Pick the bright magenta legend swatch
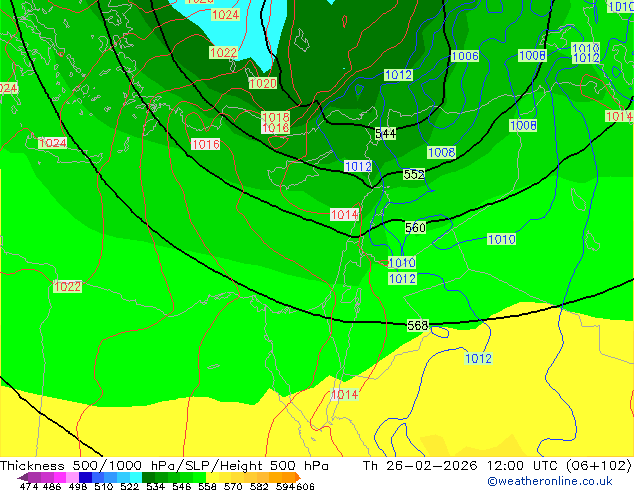 coord(59,477)
